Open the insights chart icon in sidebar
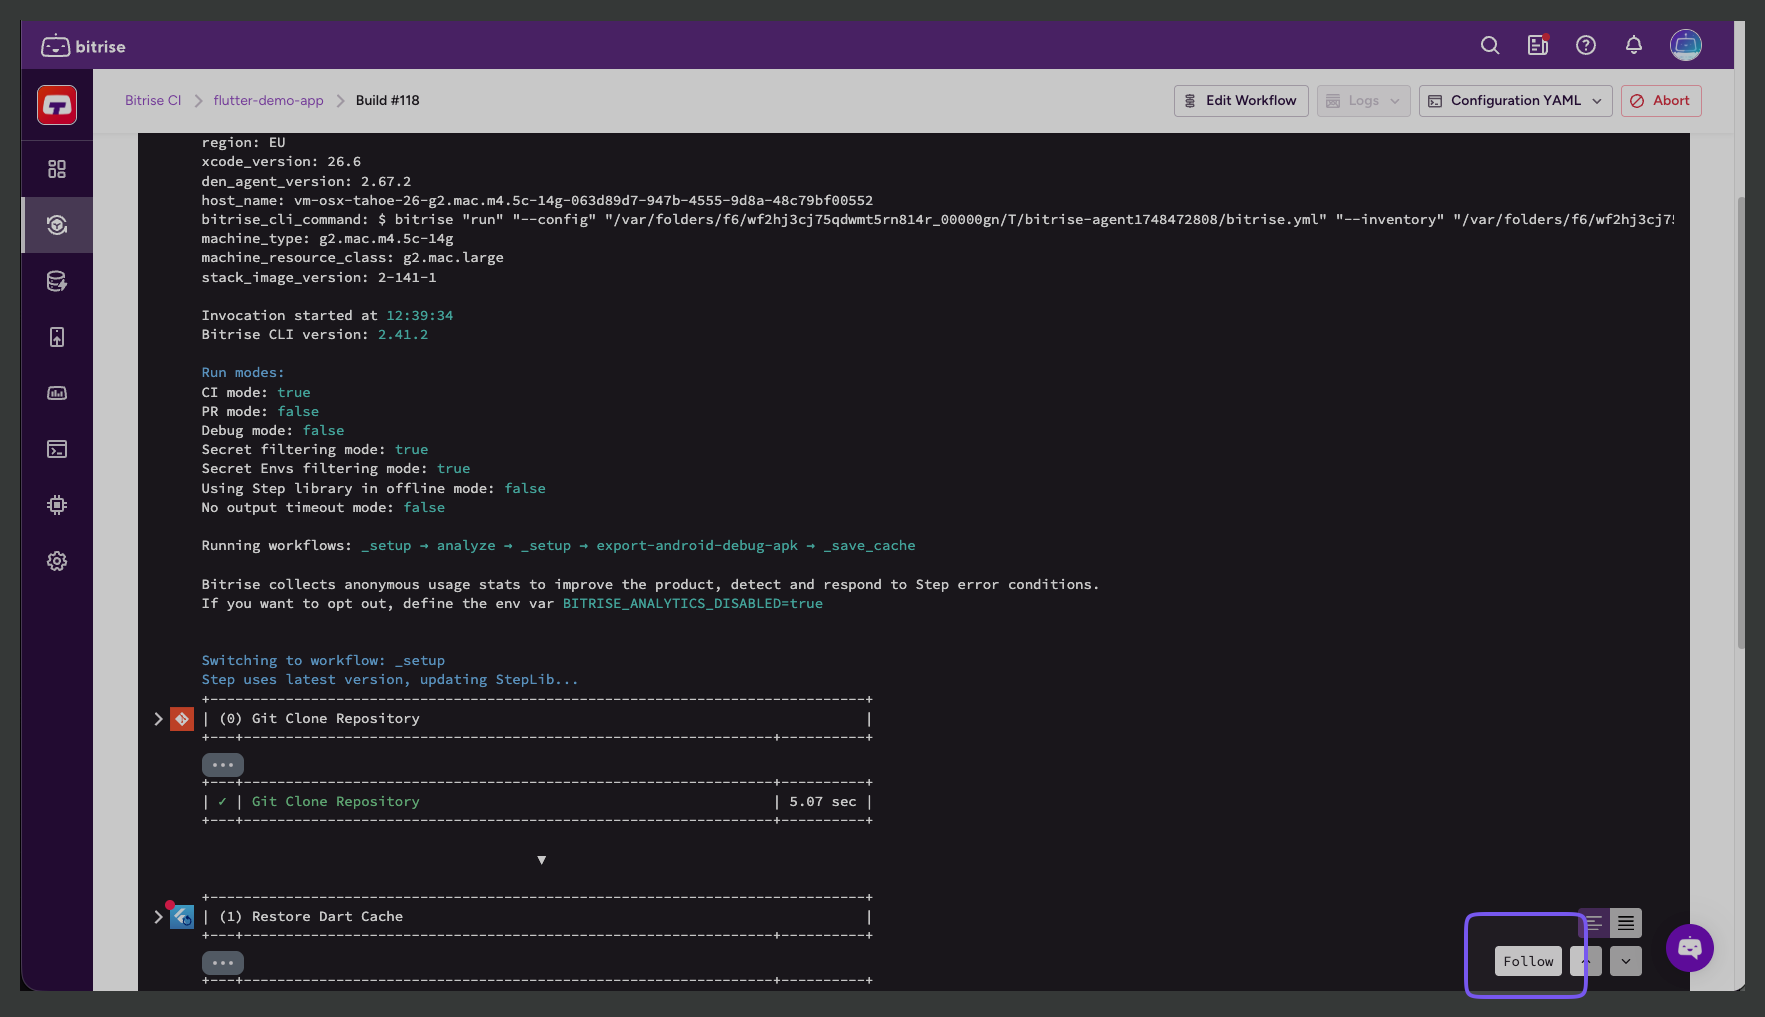This screenshot has width=1765, height=1017. (x=57, y=393)
